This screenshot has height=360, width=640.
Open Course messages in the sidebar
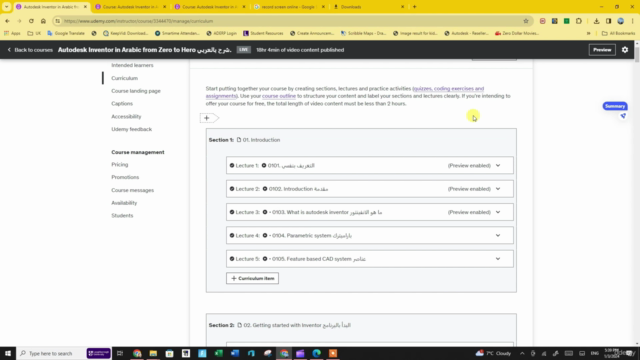point(133,190)
